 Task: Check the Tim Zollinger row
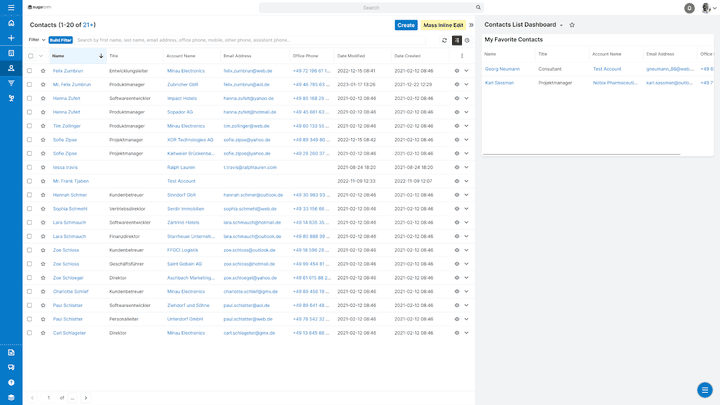pos(29,126)
